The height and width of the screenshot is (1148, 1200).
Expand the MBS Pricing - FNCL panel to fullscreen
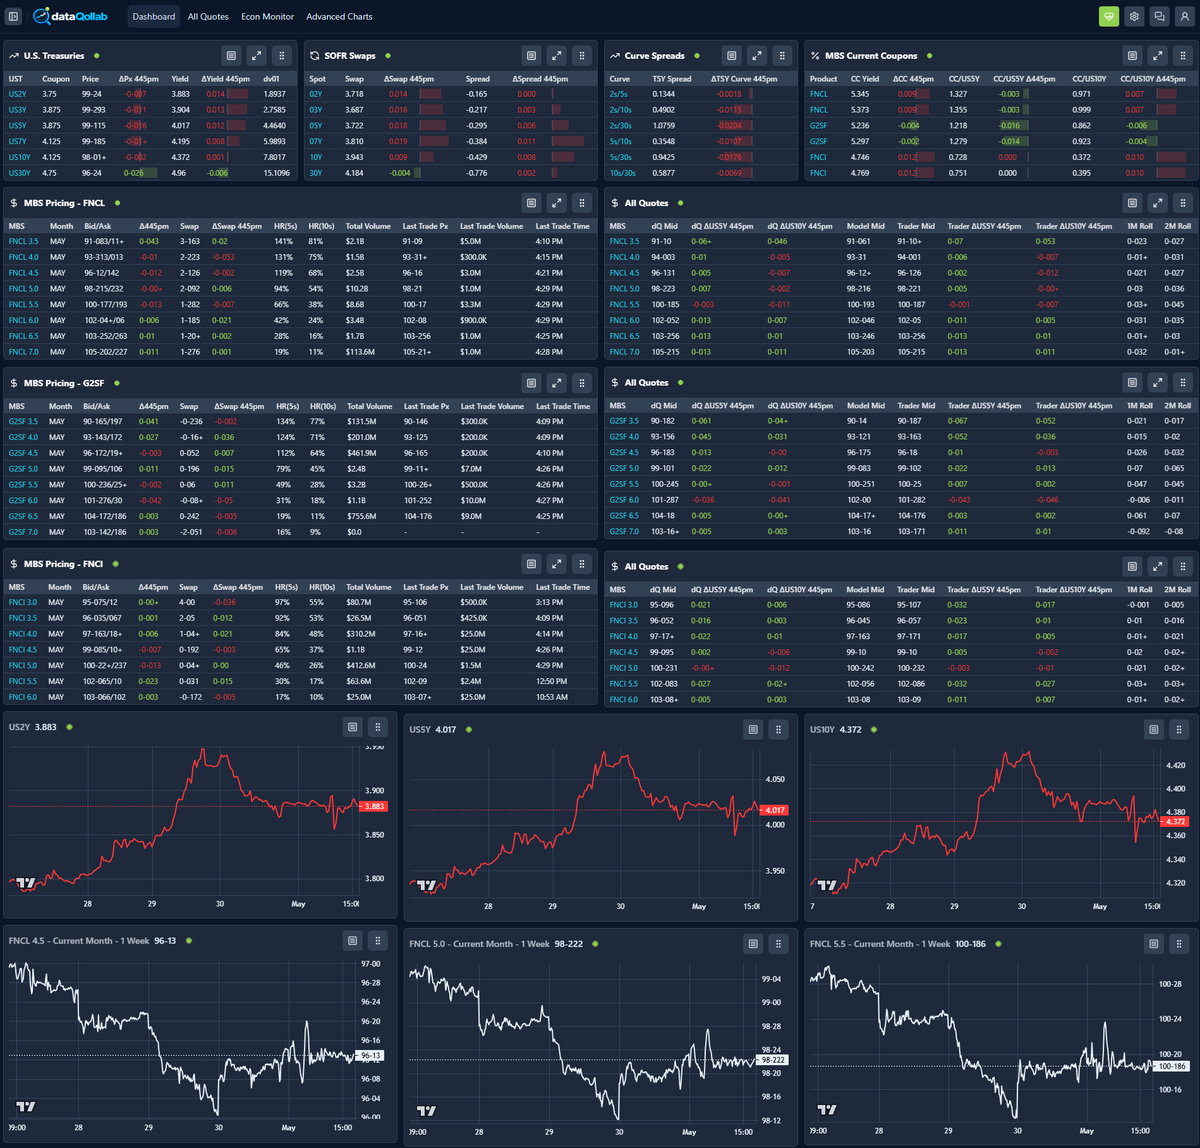point(557,203)
